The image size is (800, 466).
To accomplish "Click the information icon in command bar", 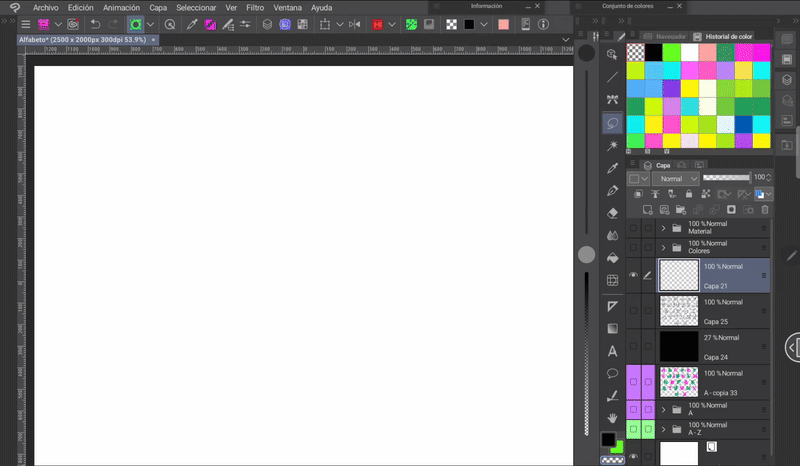I will point(543,24).
